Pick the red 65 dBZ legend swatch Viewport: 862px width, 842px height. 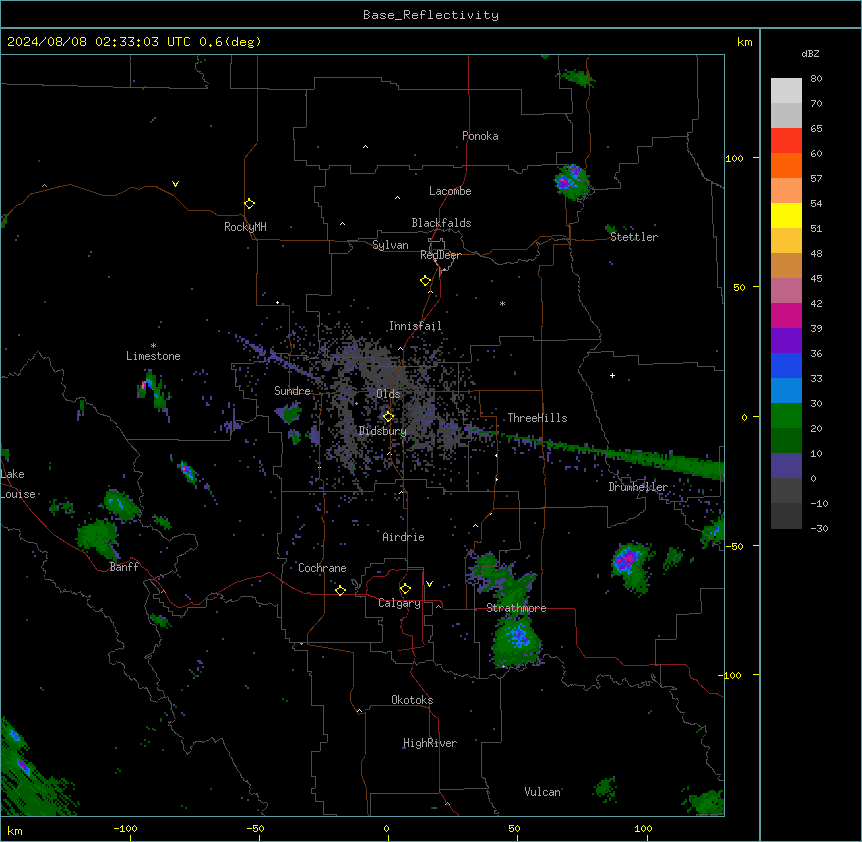click(x=786, y=141)
